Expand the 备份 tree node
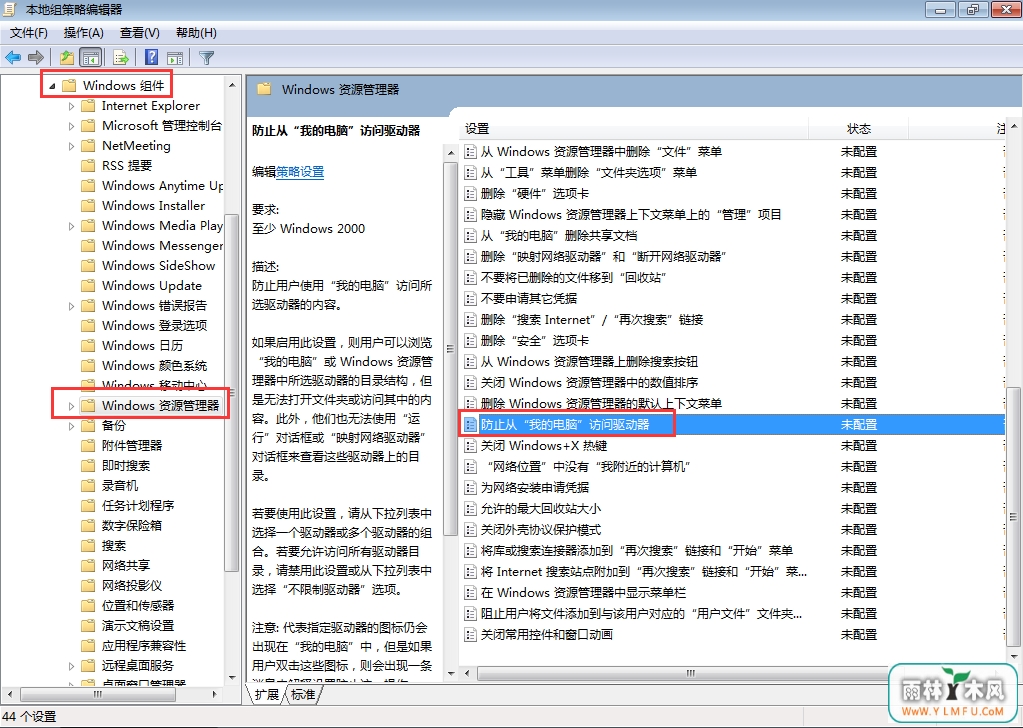This screenshot has width=1023, height=728. 71,426
